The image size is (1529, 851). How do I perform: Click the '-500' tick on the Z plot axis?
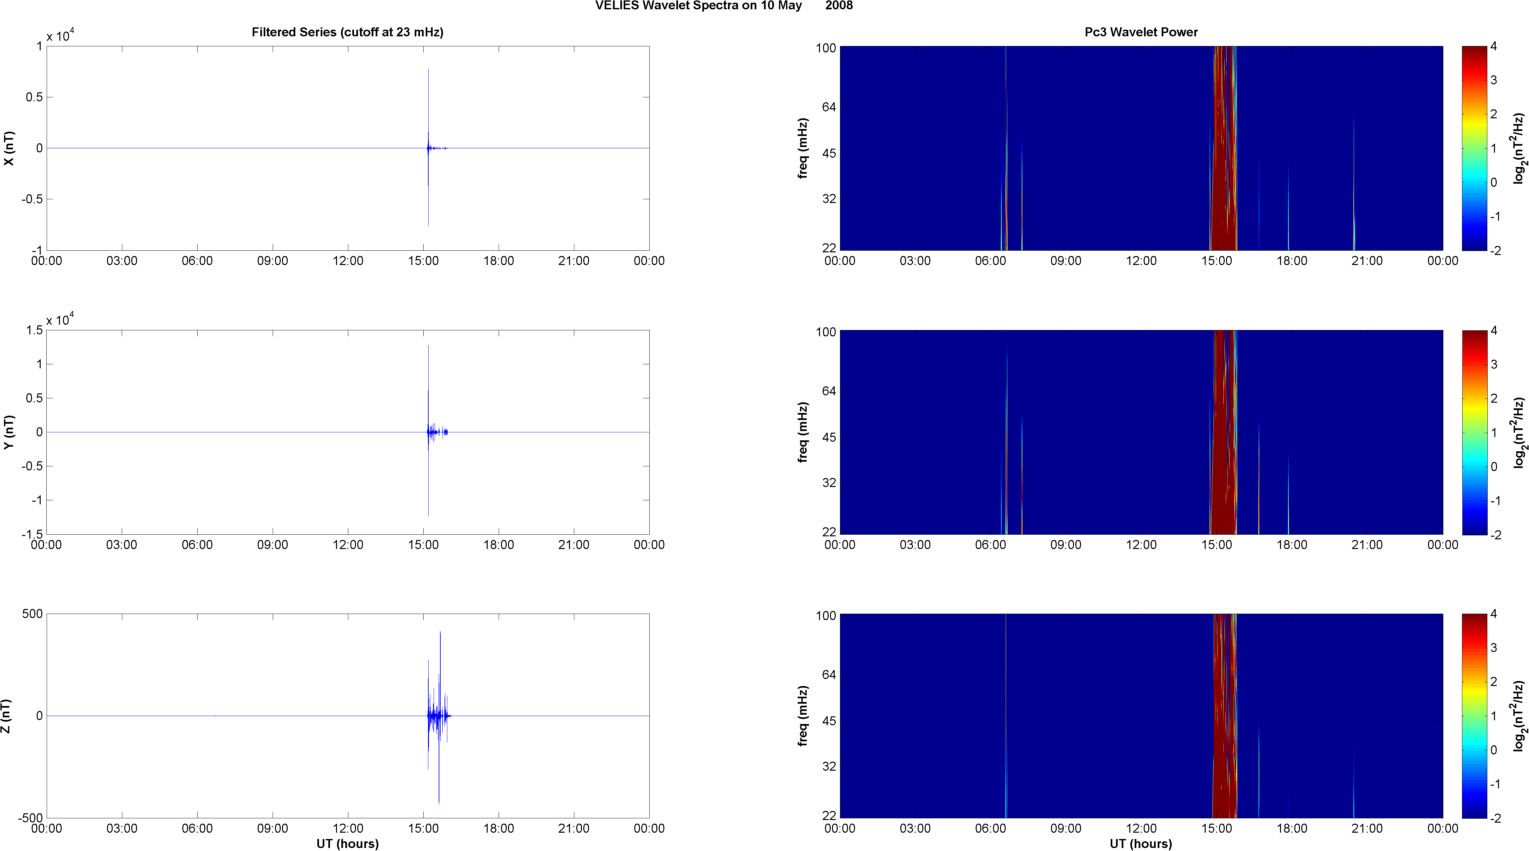(x=30, y=818)
